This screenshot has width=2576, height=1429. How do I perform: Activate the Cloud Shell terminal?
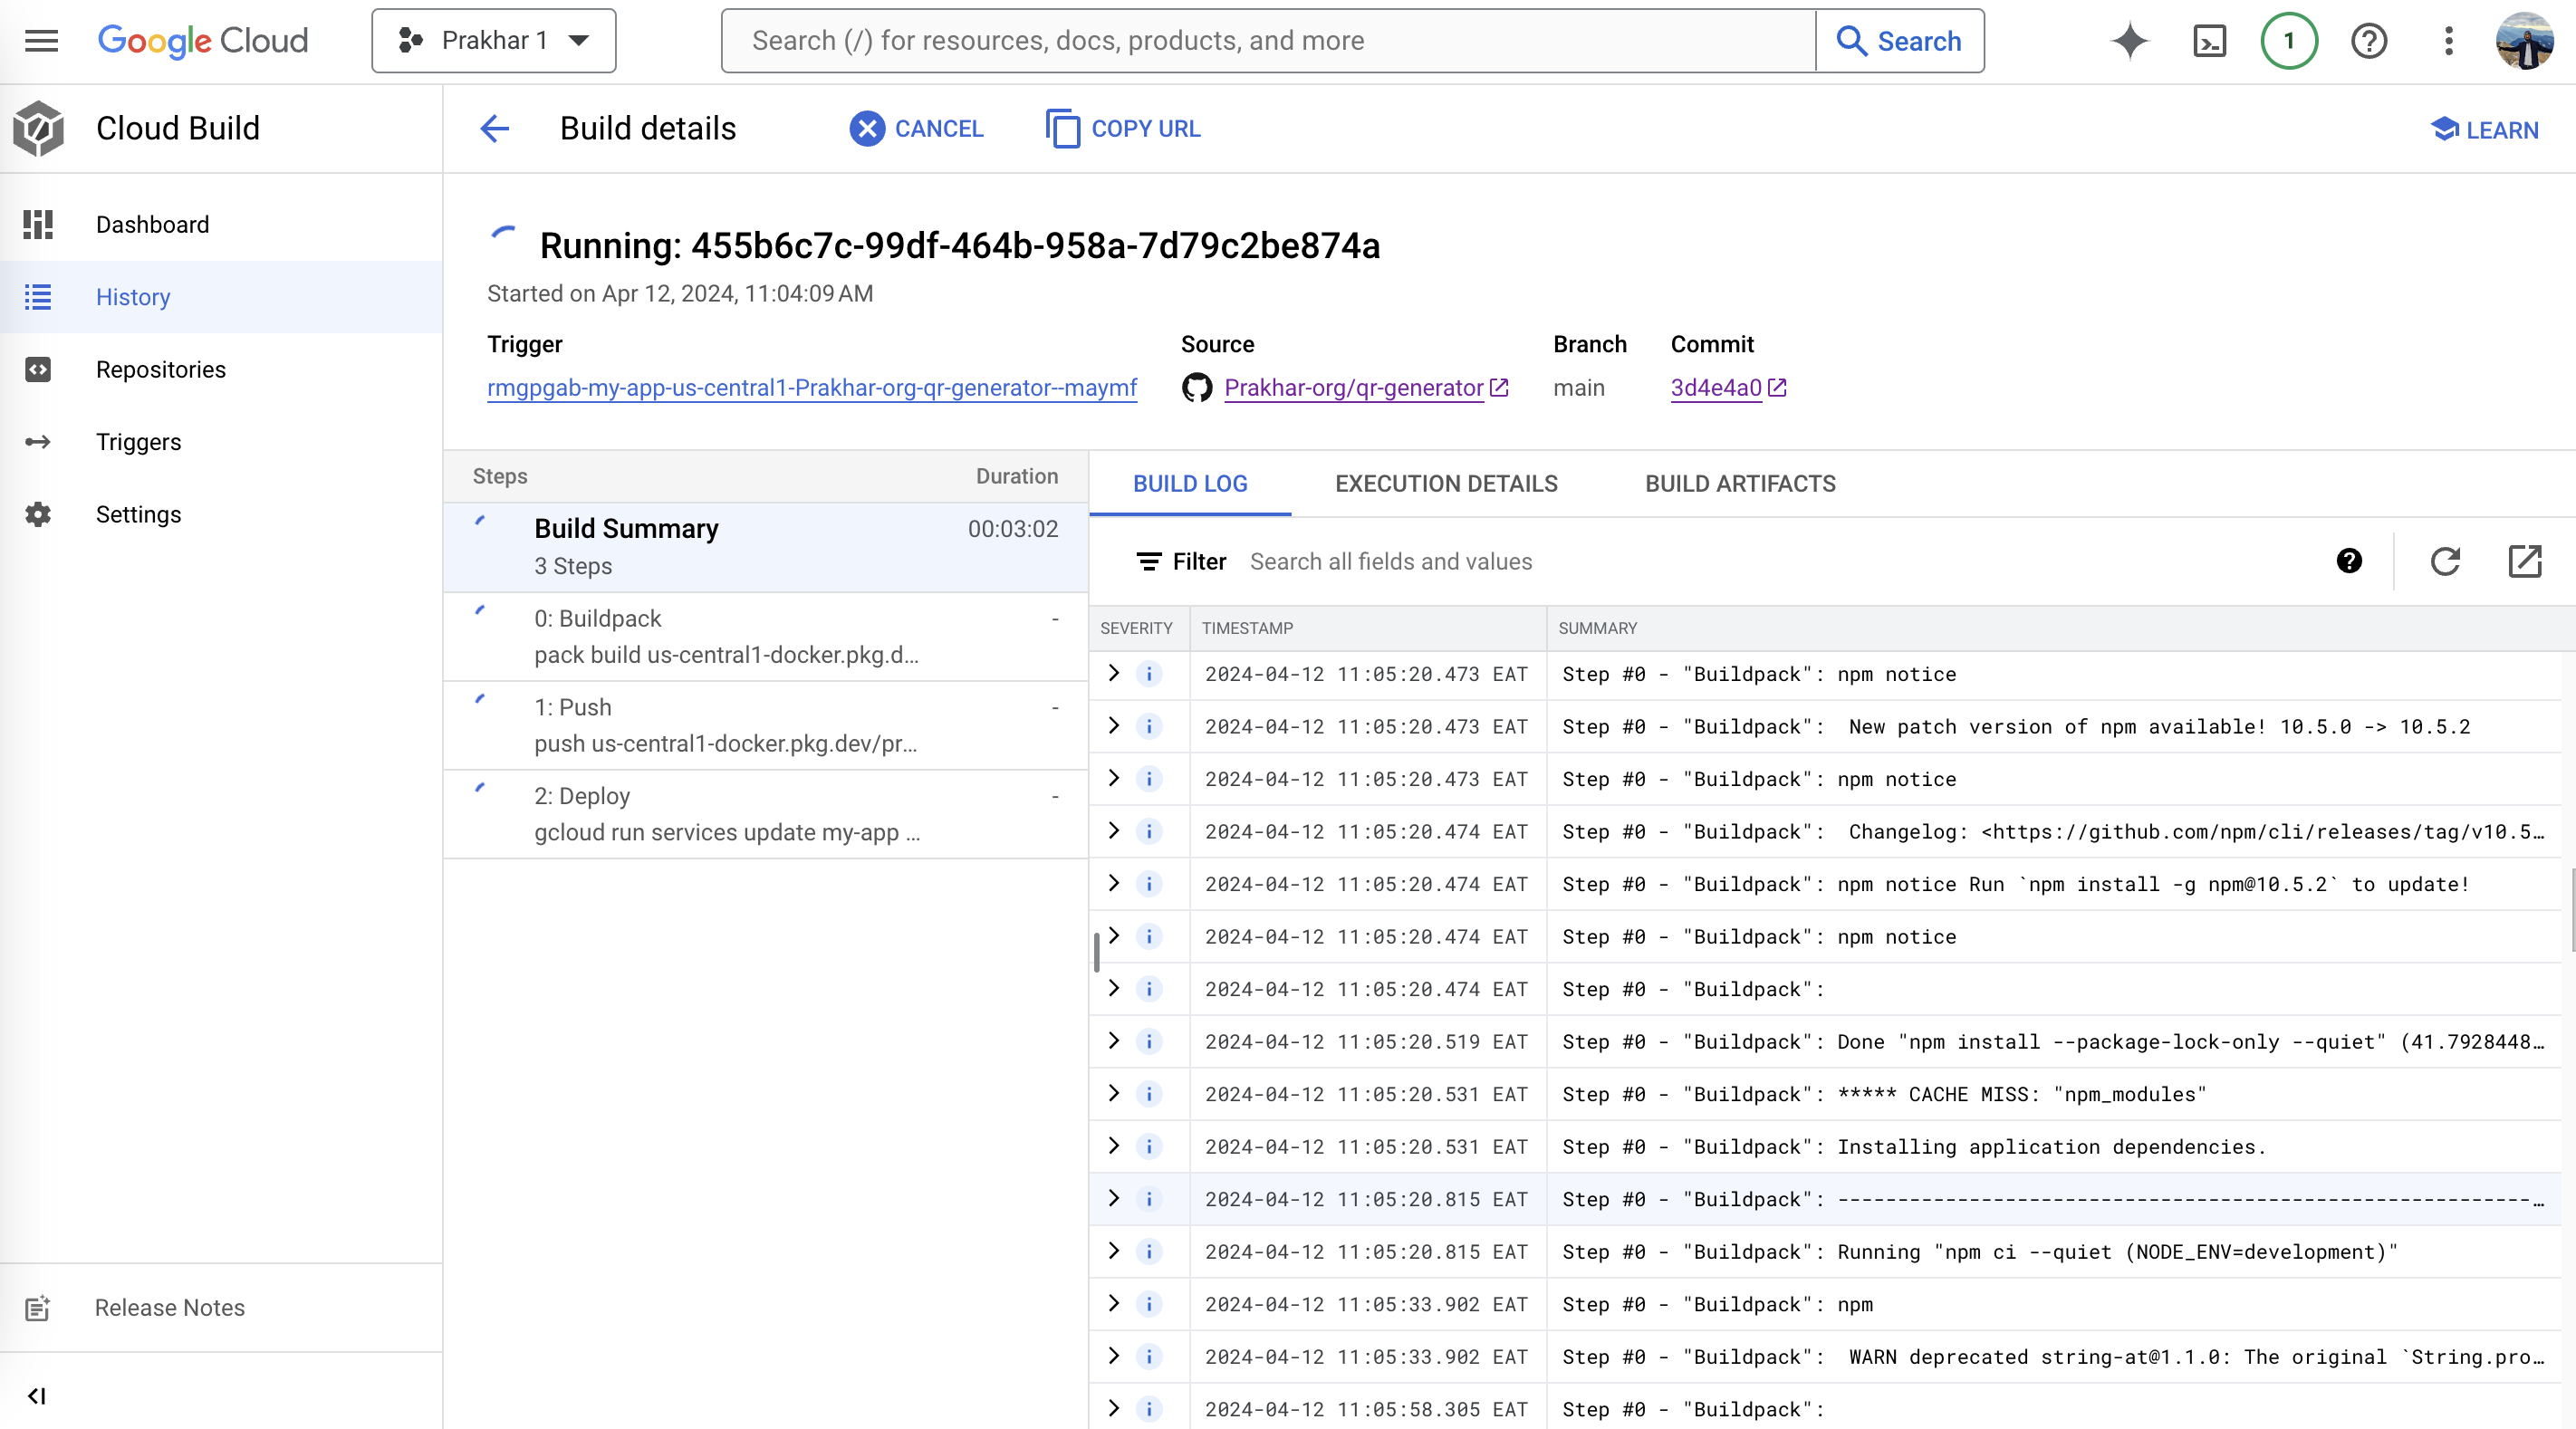tap(2209, 41)
